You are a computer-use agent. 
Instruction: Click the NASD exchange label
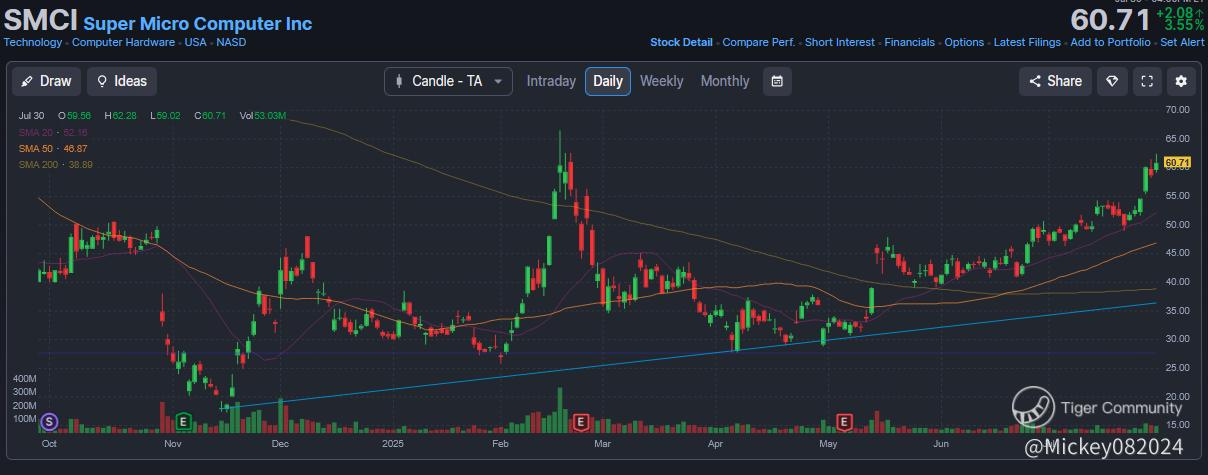(x=232, y=43)
